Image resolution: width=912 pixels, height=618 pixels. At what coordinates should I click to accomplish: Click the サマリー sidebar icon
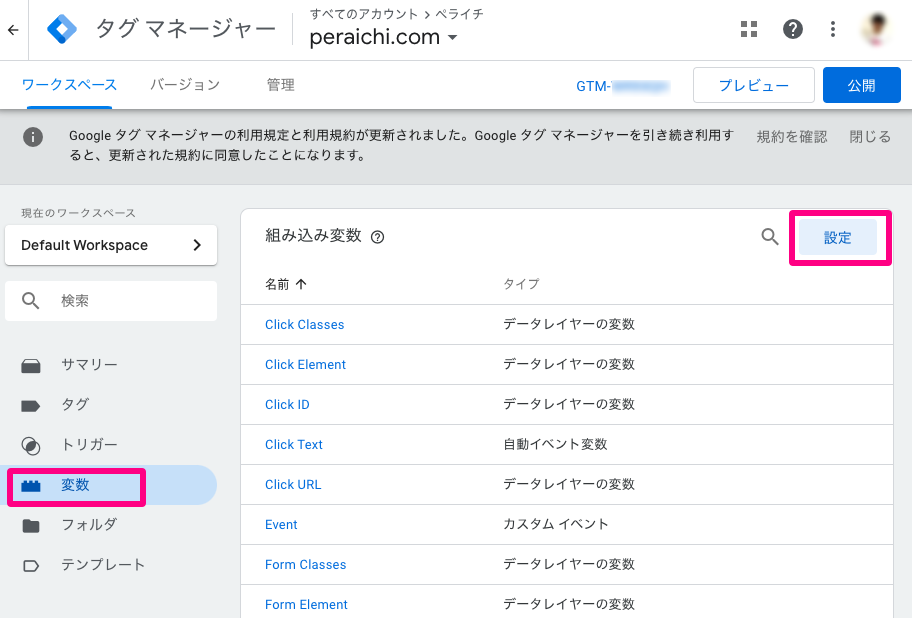(31, 366)
